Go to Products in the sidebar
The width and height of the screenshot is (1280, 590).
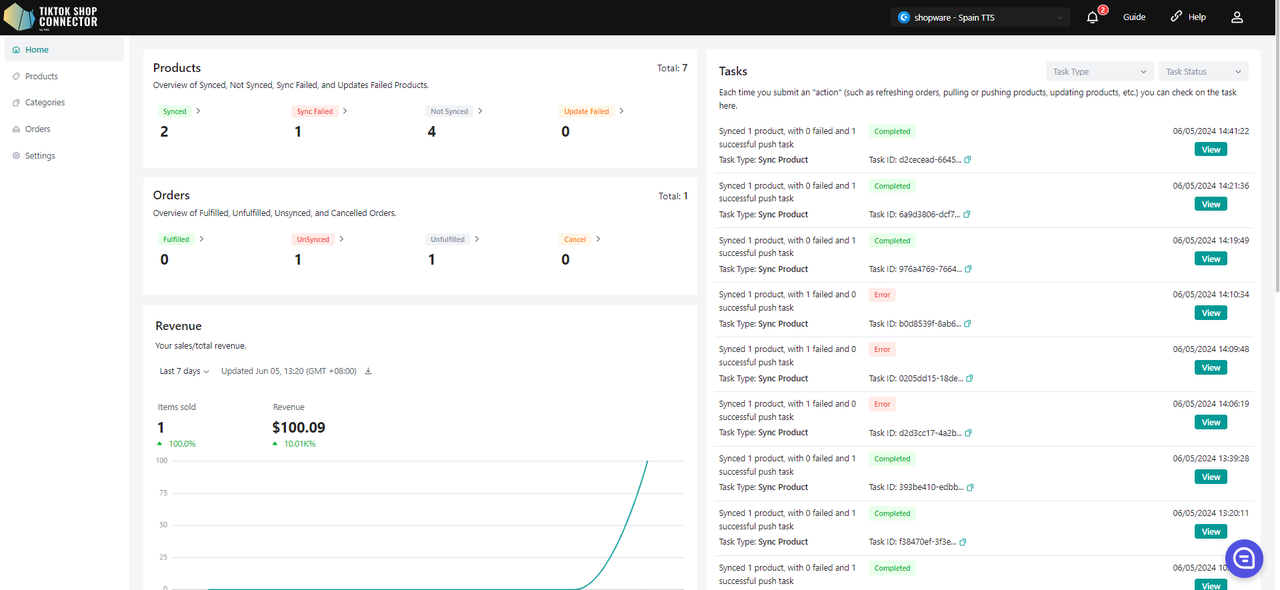pyautogui.click(x=41, y=76)
